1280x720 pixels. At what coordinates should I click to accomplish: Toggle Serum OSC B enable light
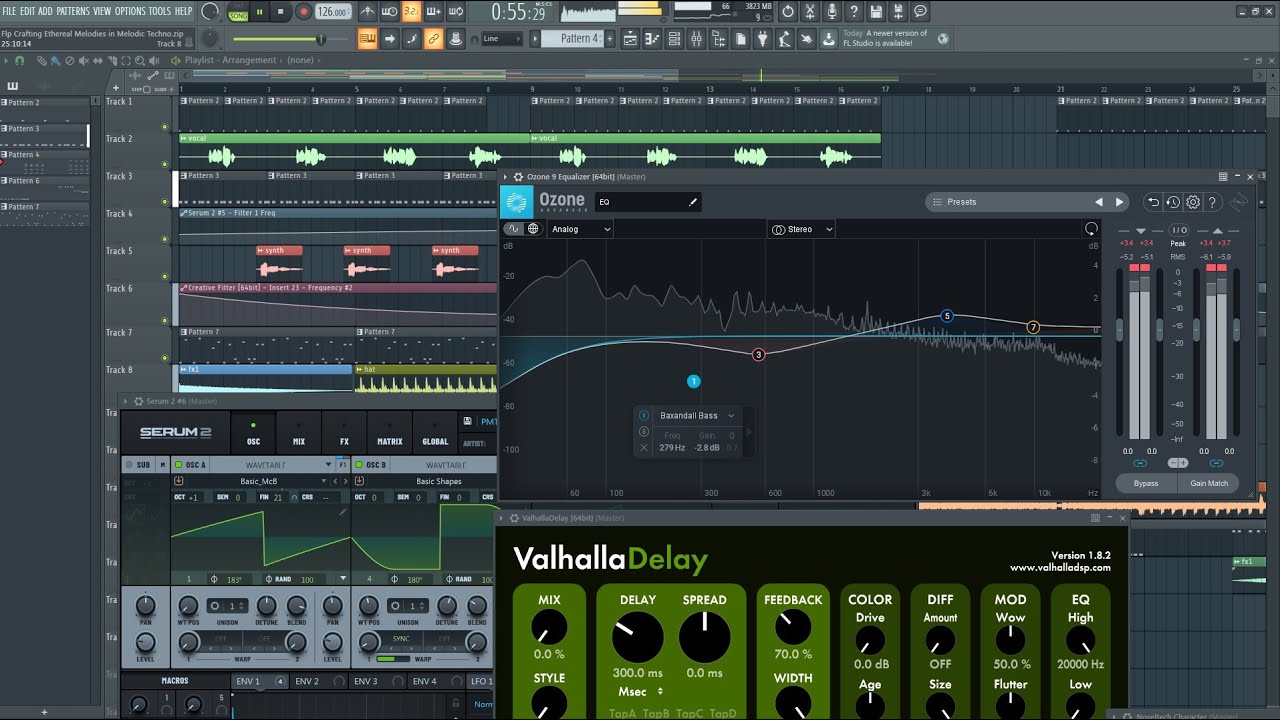point(359,465)
